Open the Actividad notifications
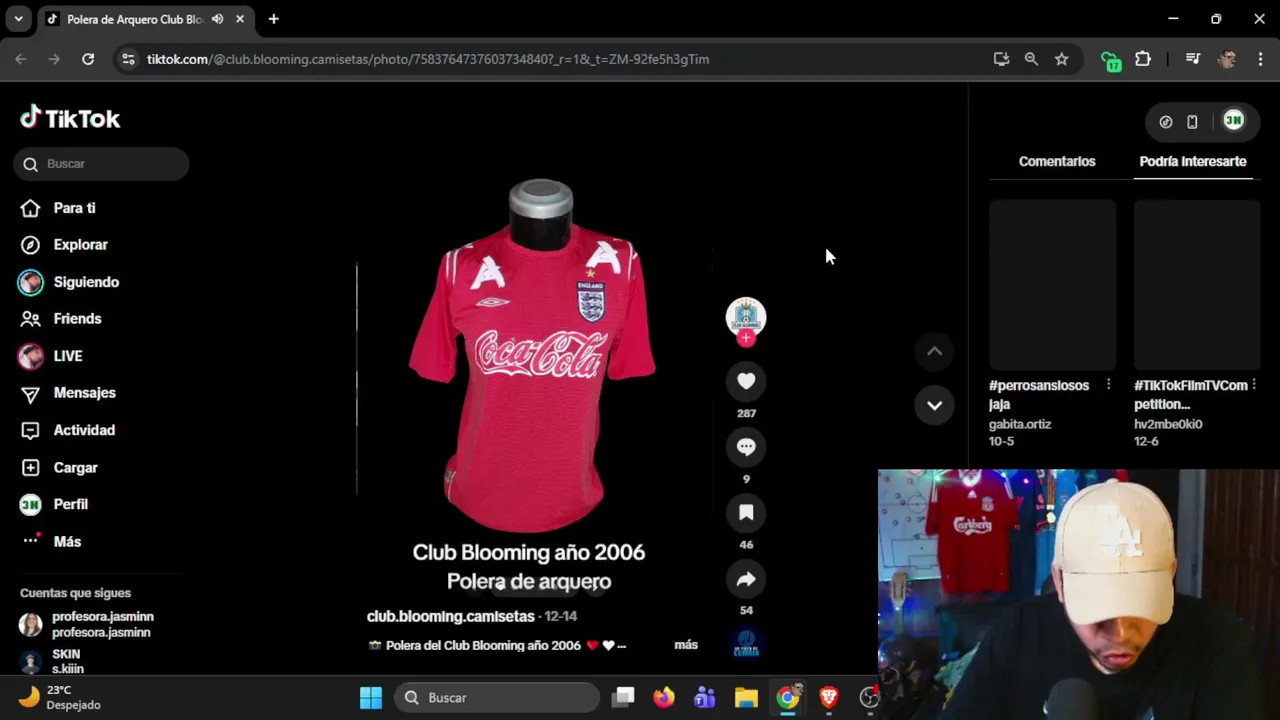 (x=66, y=430)
